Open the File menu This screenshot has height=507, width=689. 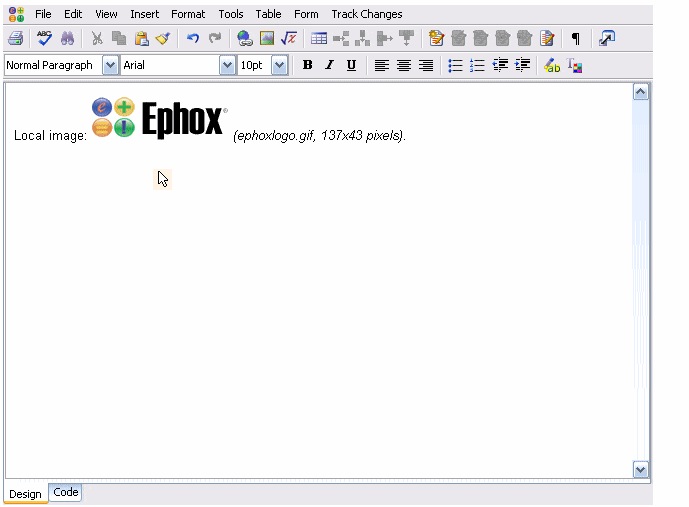[x=43, y=14]
